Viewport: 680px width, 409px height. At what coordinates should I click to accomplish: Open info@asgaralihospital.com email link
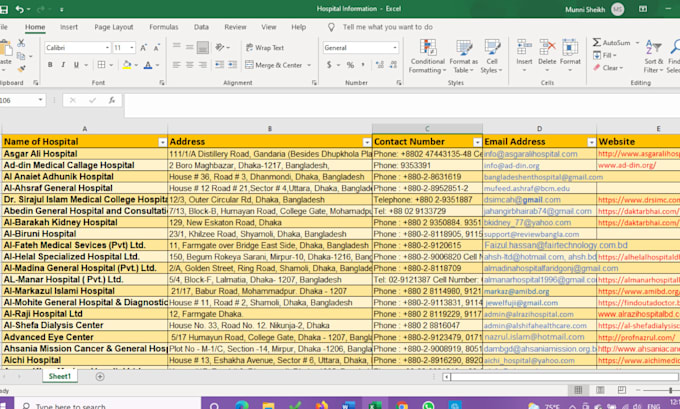(531, 154)
